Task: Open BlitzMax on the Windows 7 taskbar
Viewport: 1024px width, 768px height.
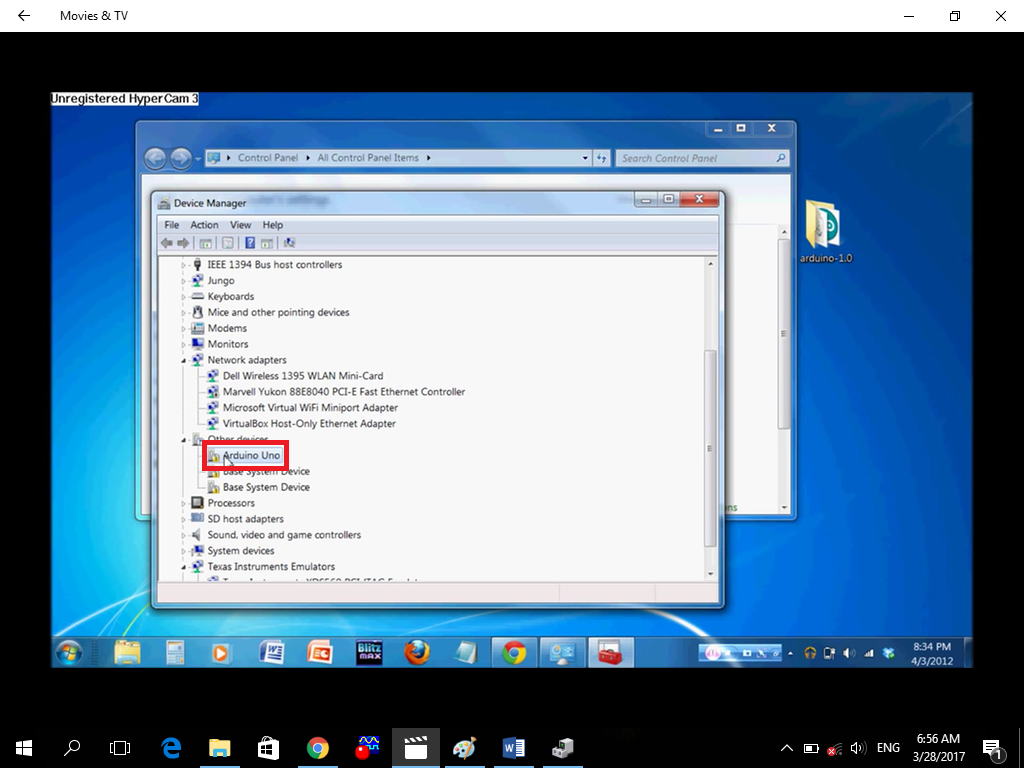Action: coord(369,652)
